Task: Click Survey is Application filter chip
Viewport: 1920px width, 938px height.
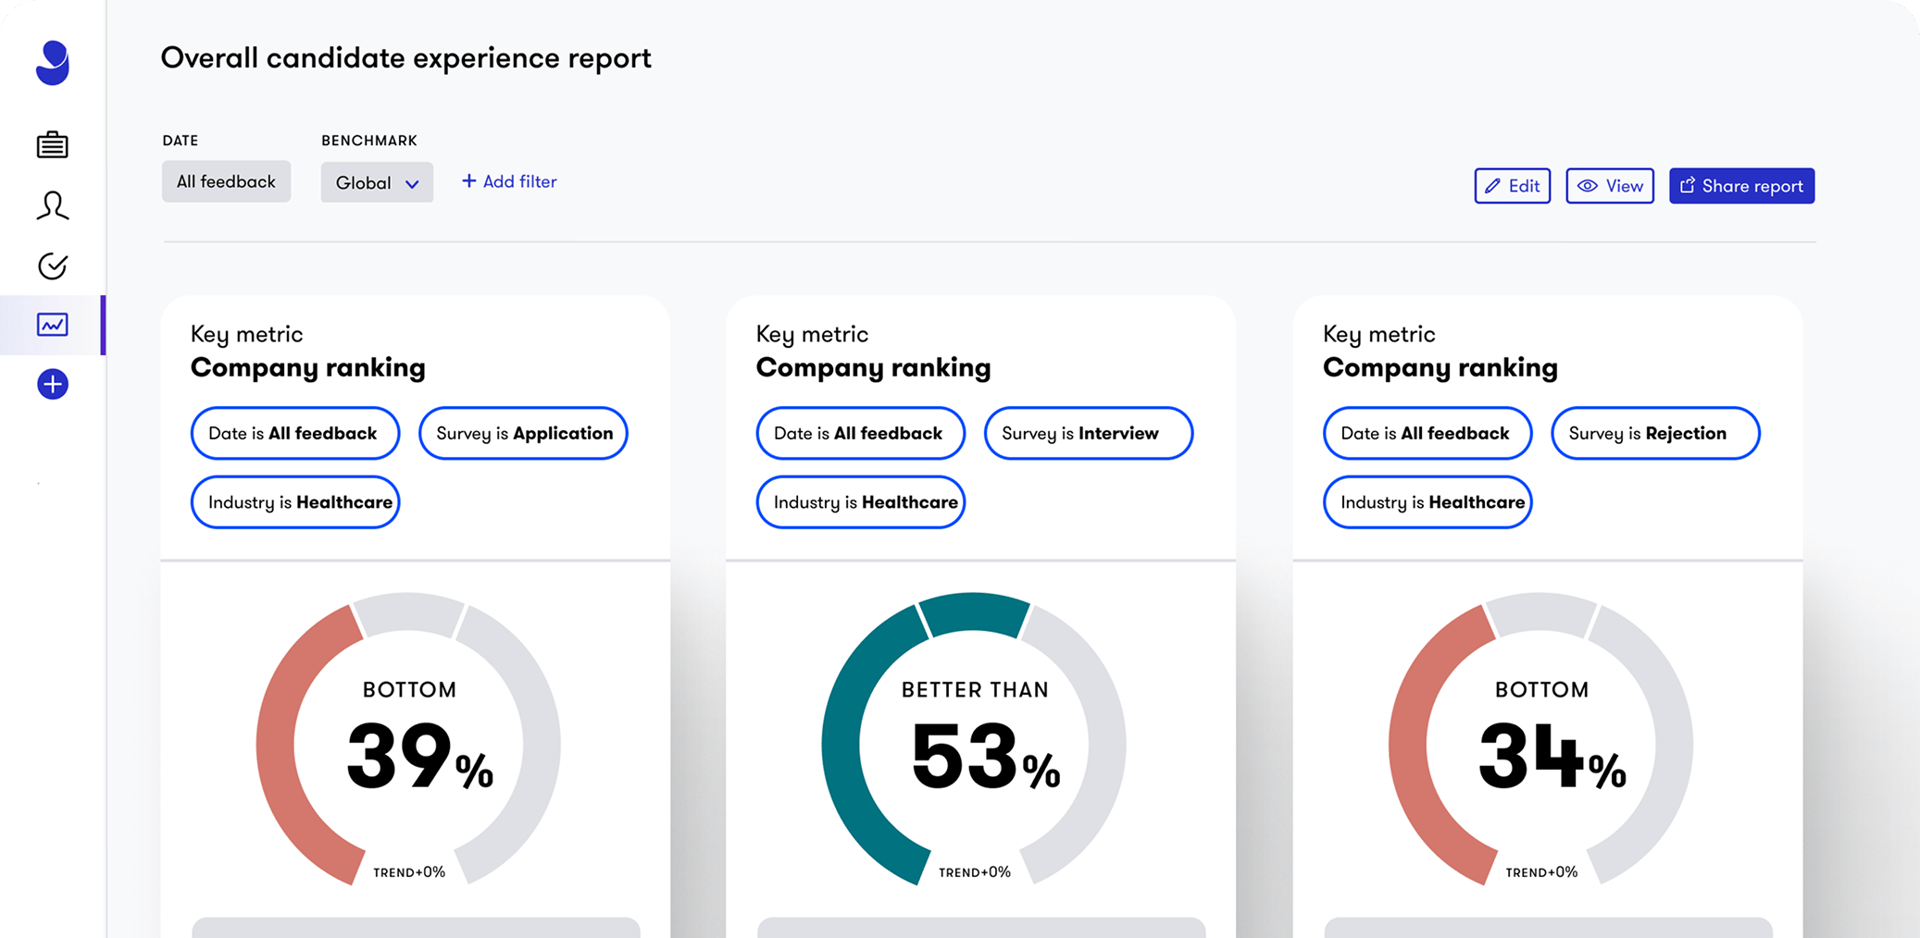Action: tap(523, 433)
